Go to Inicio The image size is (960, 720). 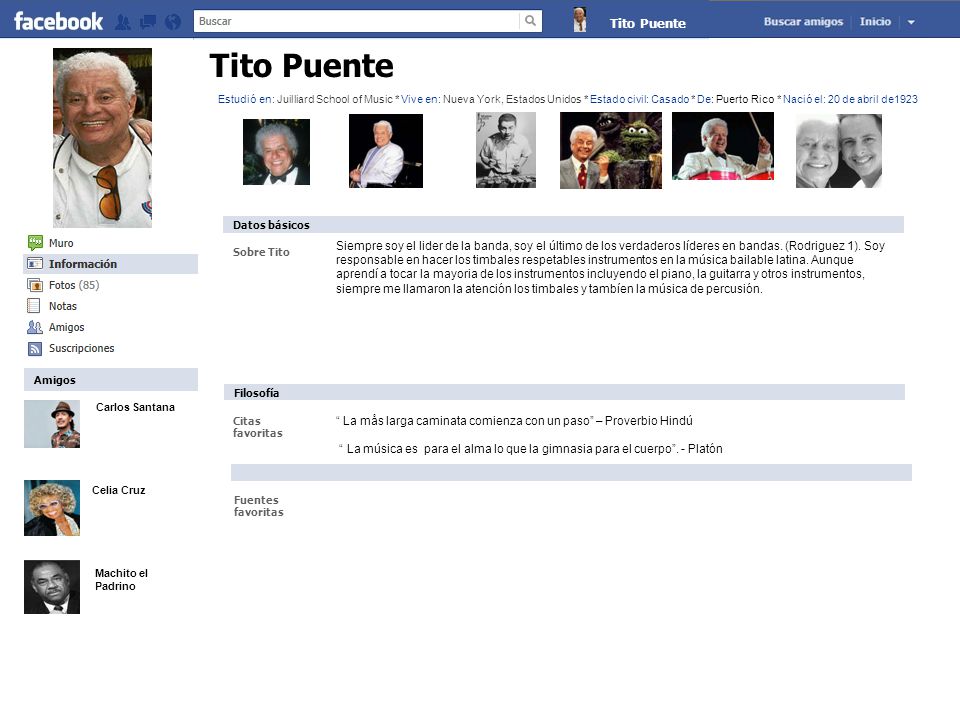click(x=875, y=21)
